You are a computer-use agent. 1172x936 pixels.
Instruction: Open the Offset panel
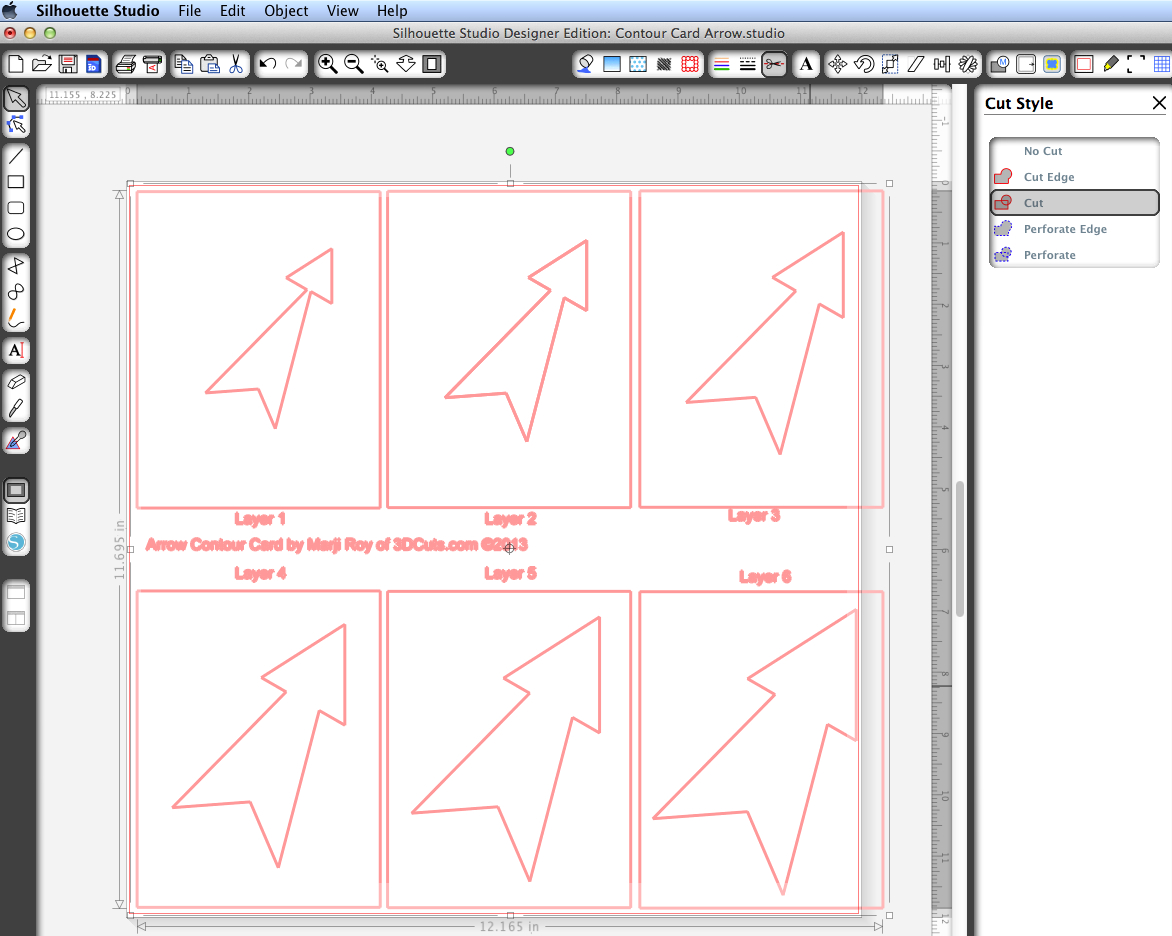[x=1052, y=64]
